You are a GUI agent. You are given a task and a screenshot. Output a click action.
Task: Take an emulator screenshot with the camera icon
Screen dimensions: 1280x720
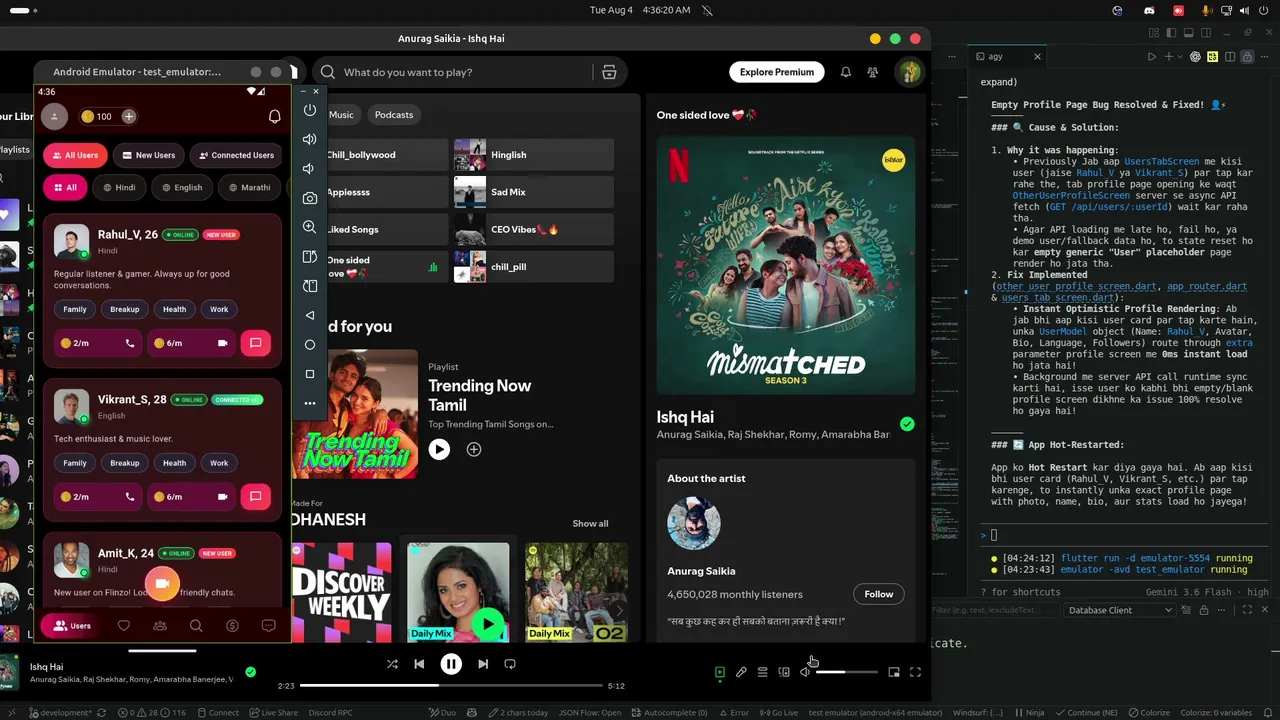[310, 198]
